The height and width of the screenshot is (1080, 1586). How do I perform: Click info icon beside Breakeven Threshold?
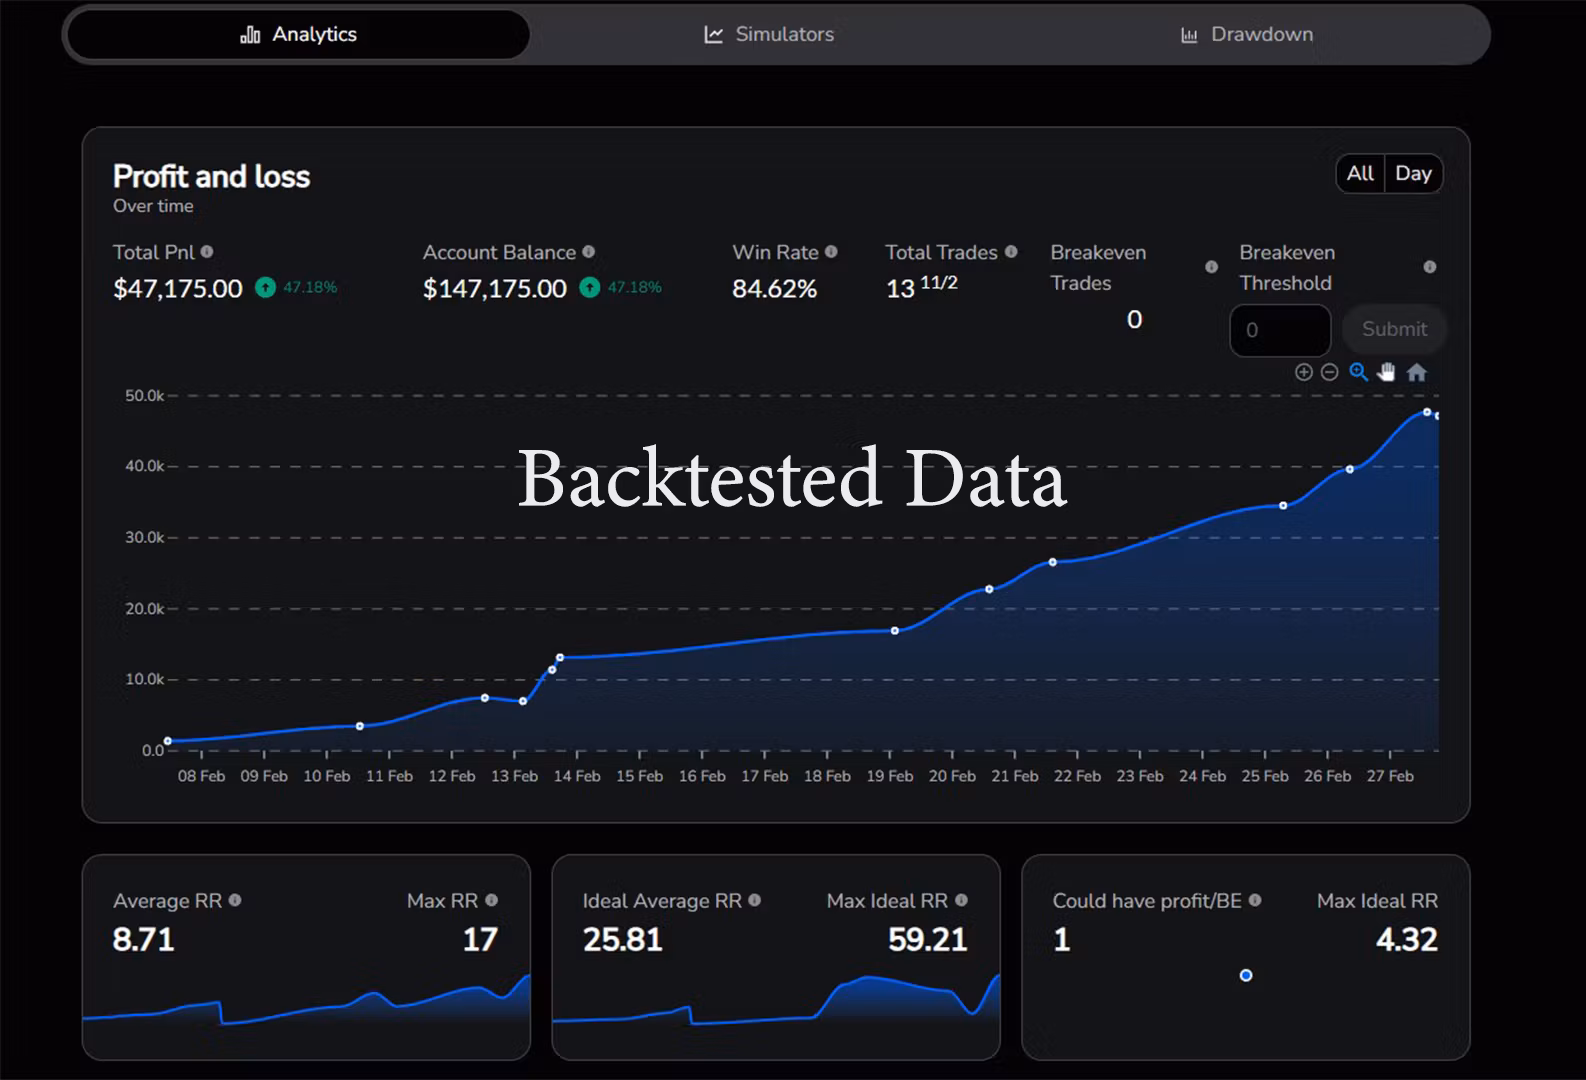pyautogui.click(x=1429, y=267)
